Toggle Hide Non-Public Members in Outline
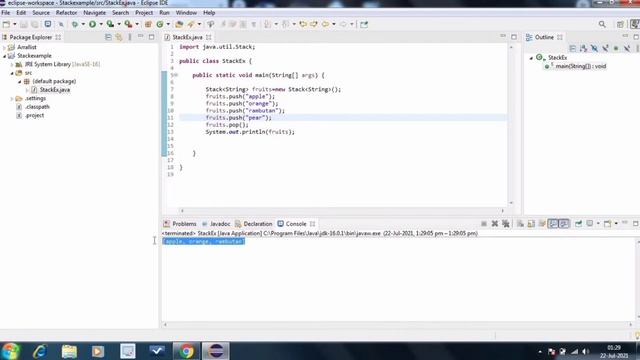640x360 pixels. click(616, 49)
